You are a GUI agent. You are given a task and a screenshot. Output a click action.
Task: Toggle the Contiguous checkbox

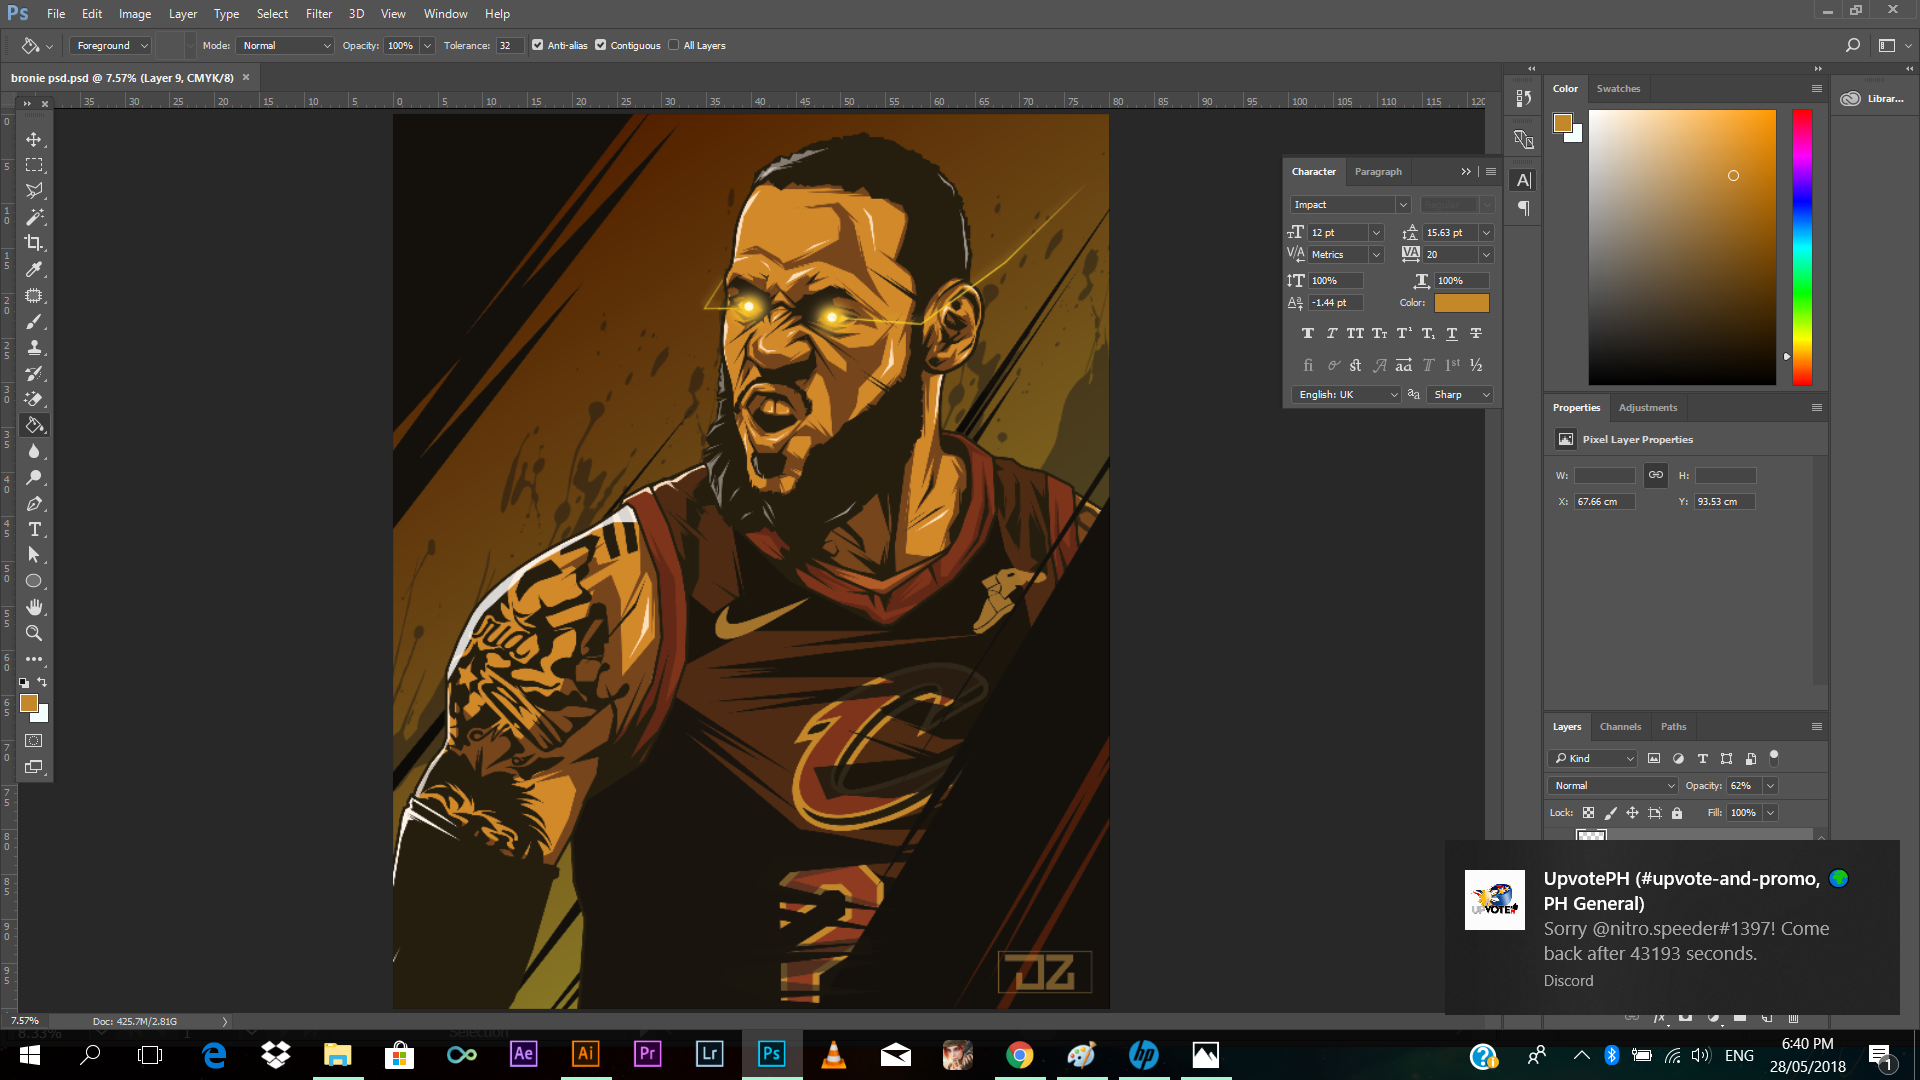pos(600,45)
